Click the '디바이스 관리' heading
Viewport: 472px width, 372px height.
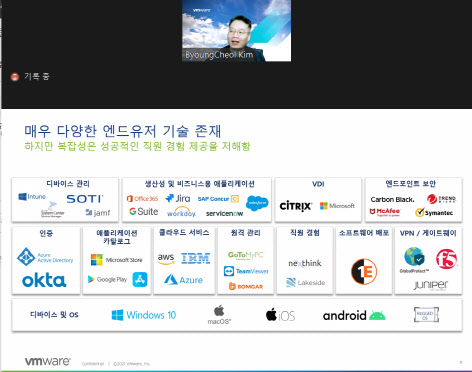[68, 184]
